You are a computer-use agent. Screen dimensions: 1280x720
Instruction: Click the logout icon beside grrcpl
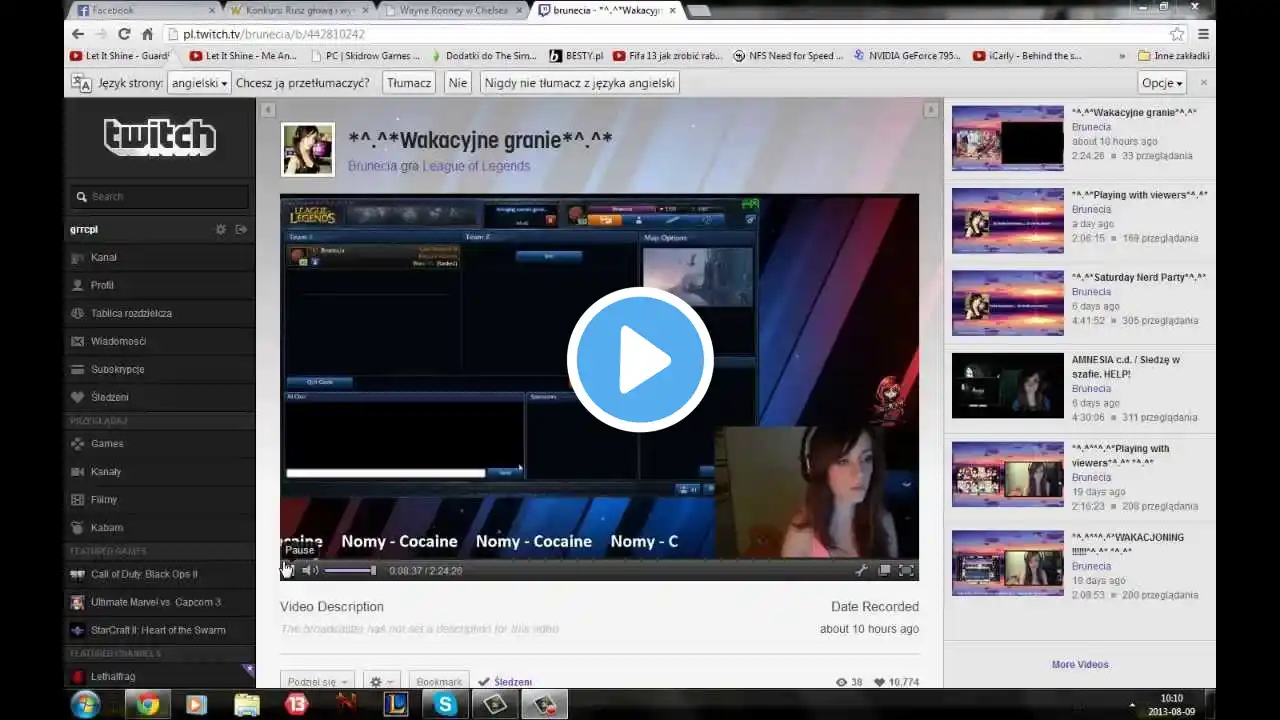[241, 229]
